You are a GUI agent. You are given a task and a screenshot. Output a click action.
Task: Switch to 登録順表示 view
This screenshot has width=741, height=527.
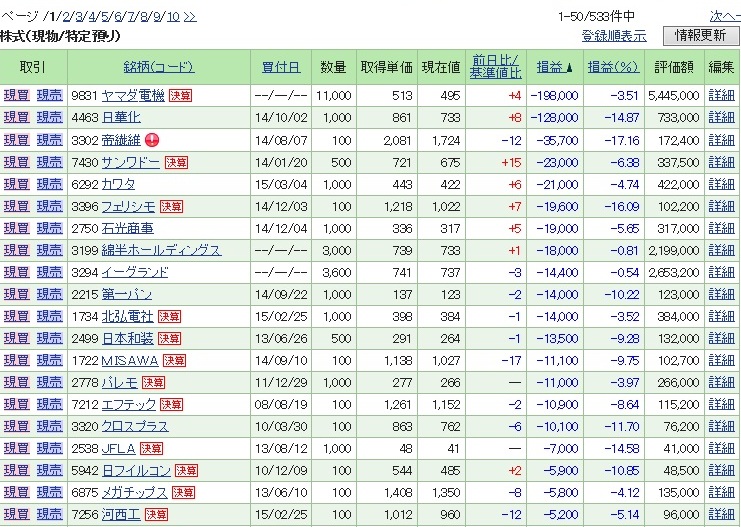tap(613, 36)
